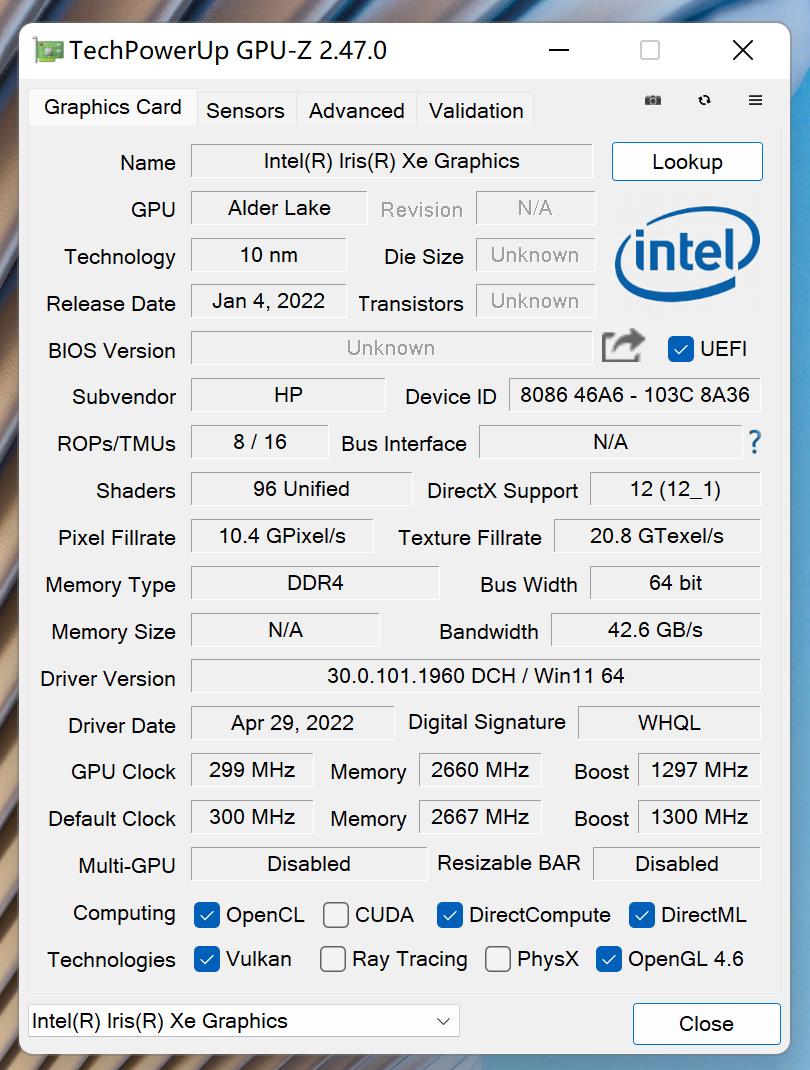This screenshot has height=1070, width=810.
Task: Toggle the UEFI checkbox
Action: pos(681,348)
